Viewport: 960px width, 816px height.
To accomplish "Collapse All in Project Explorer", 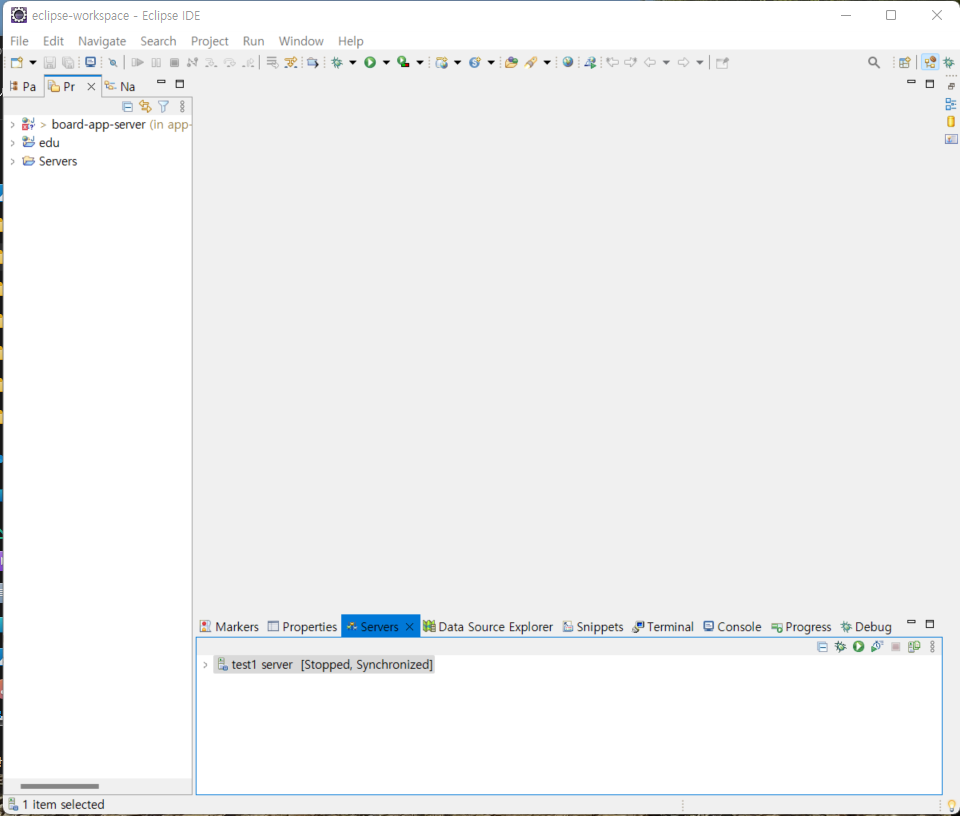I will 127,107.
